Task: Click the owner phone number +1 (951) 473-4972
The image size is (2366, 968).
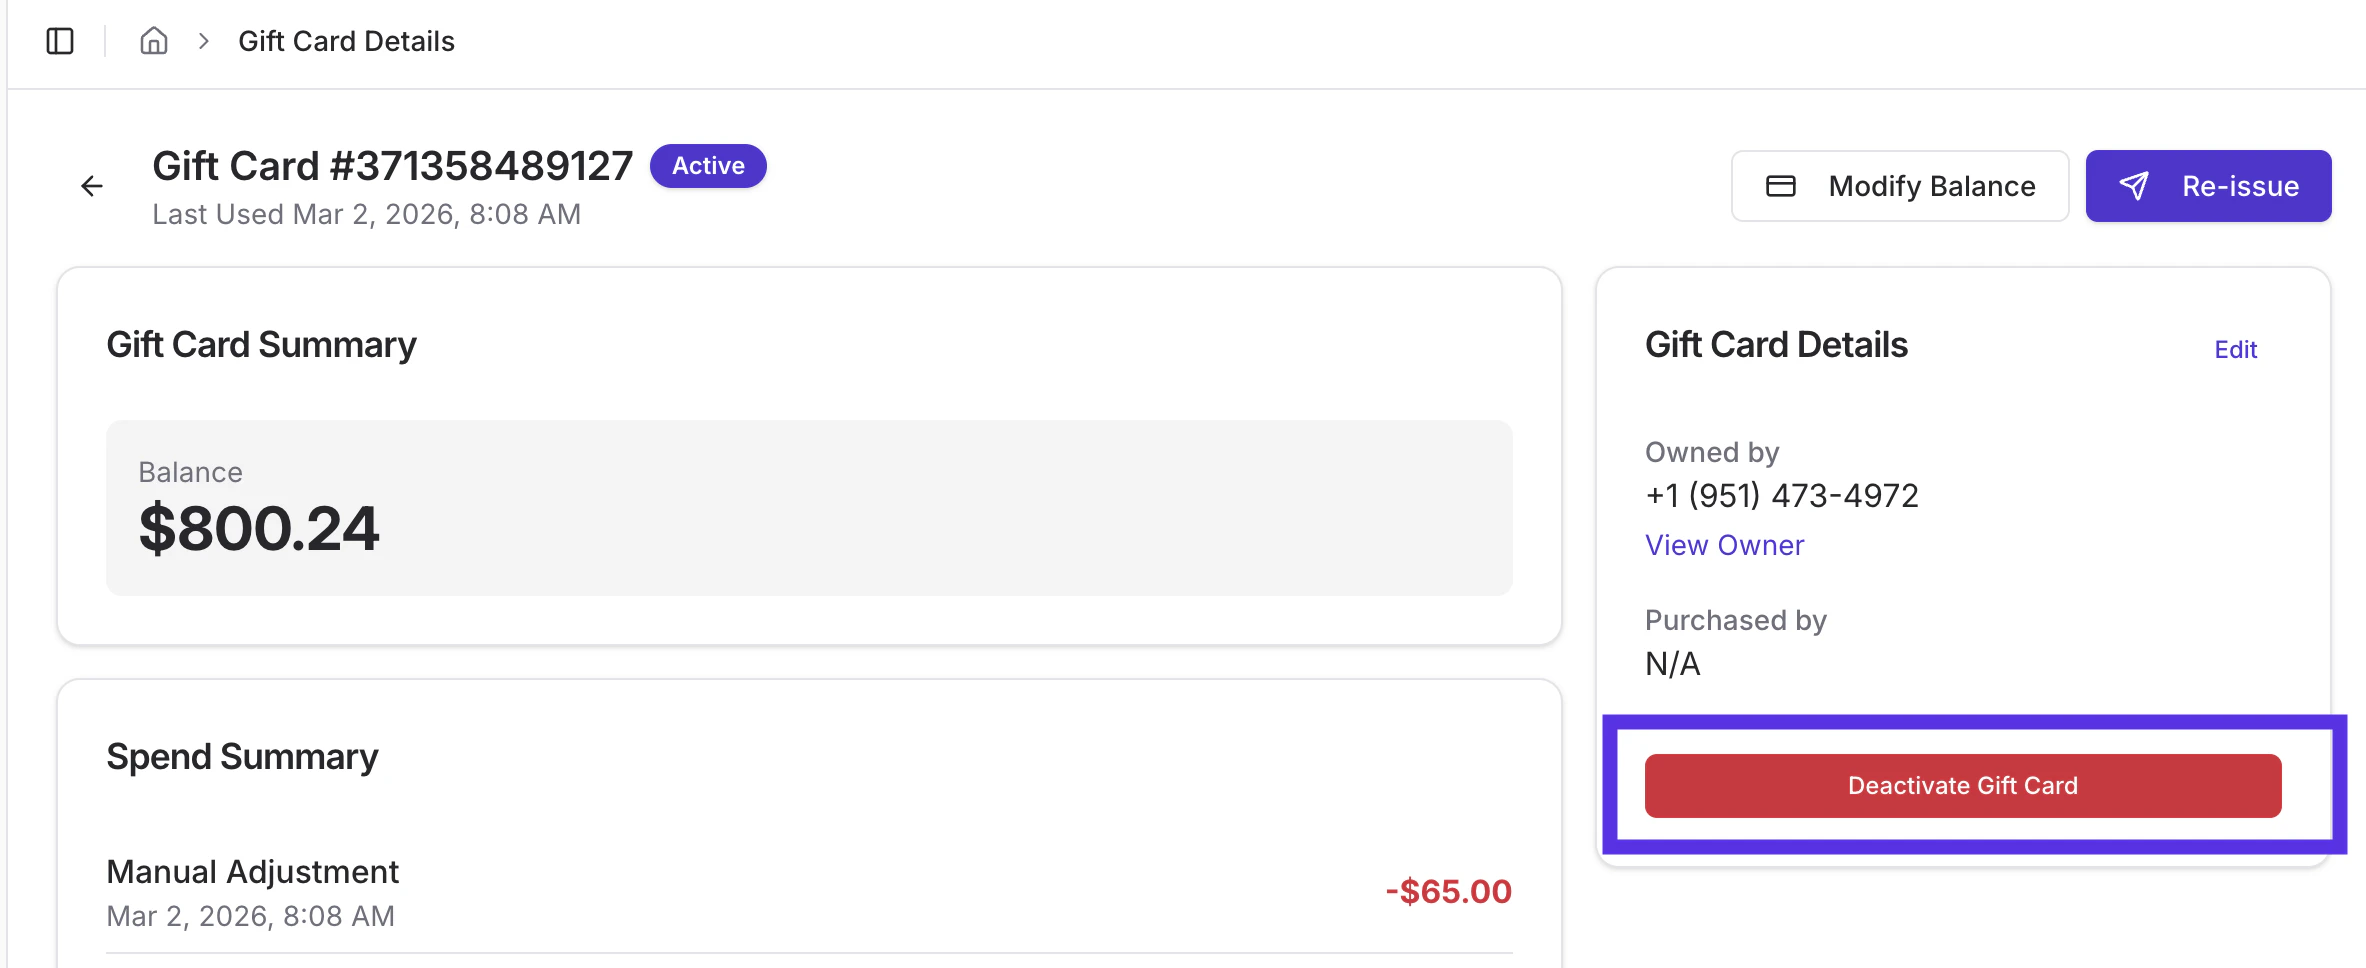Action: click(x=1781, y=496)
